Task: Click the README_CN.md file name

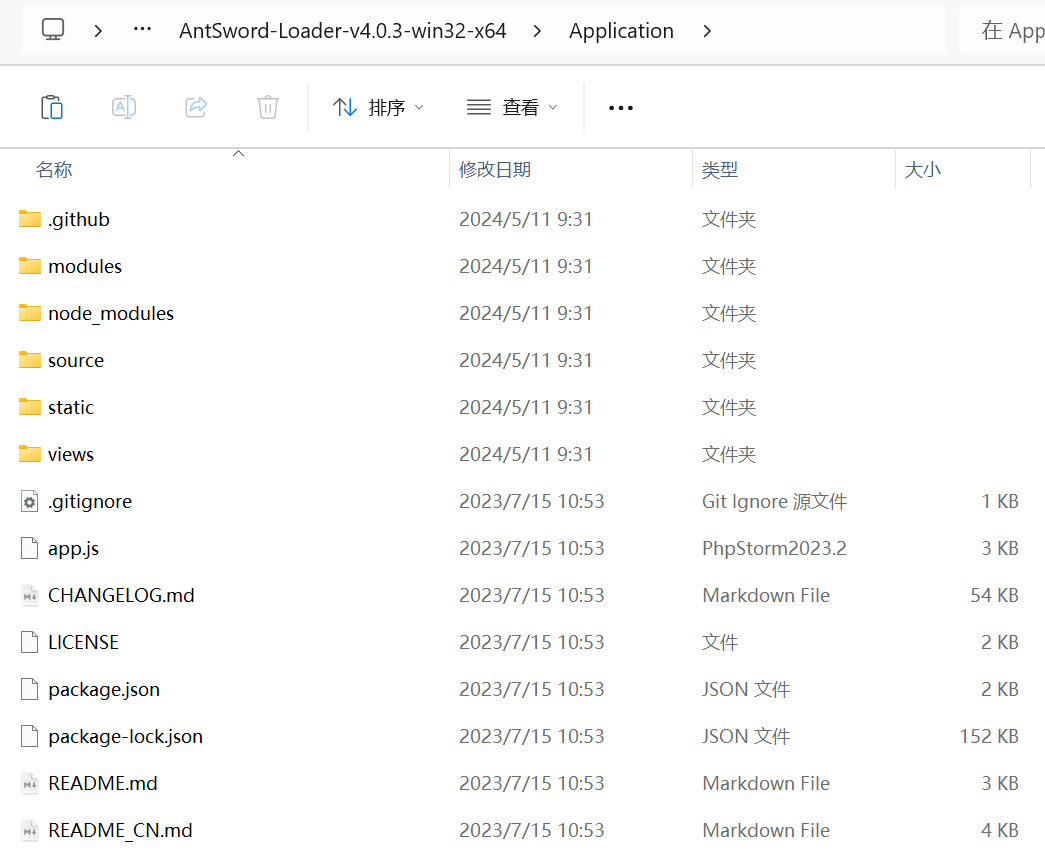Action: point(120,831)
